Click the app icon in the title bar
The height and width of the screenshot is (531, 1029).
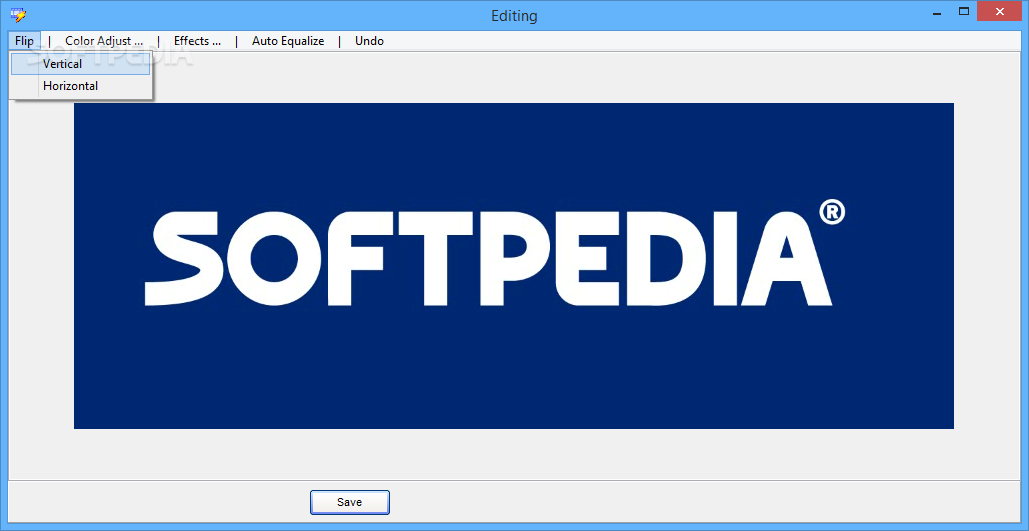coord(18,14)
